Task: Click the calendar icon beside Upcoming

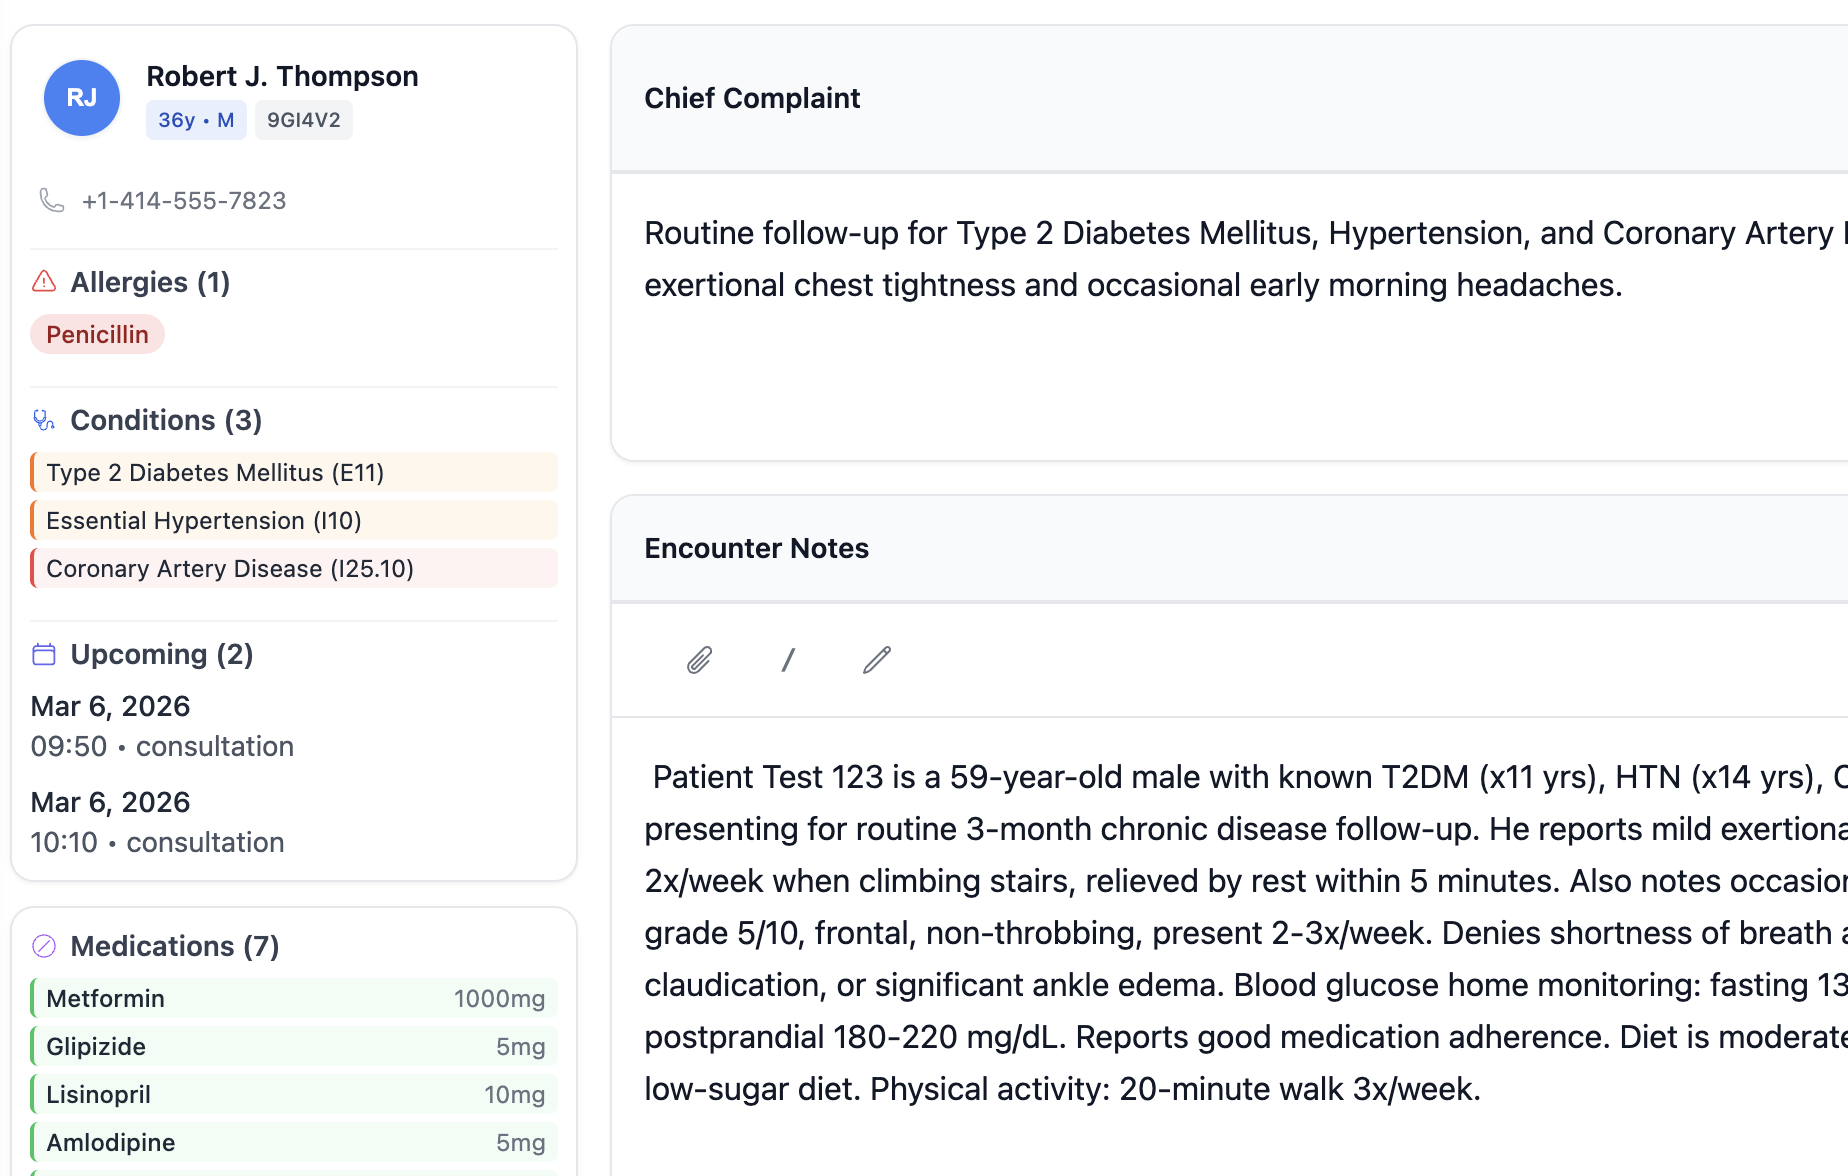Action: 43,653
